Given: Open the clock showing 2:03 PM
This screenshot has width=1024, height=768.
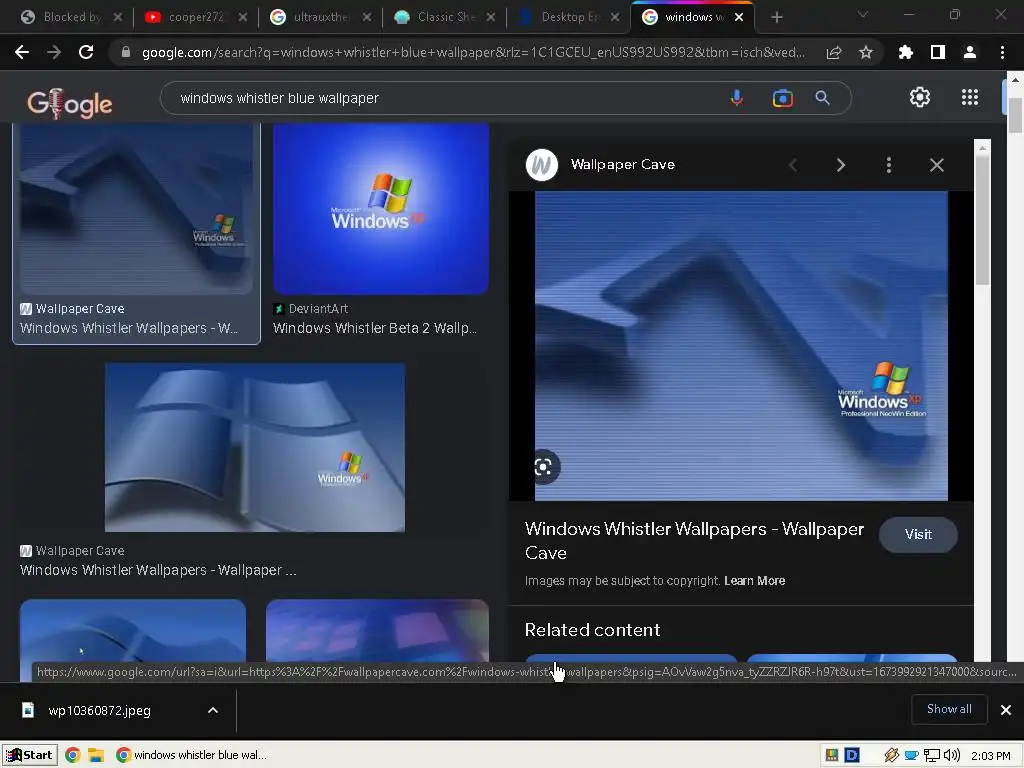Looking at the screenshot, I should tap(990, 756).
